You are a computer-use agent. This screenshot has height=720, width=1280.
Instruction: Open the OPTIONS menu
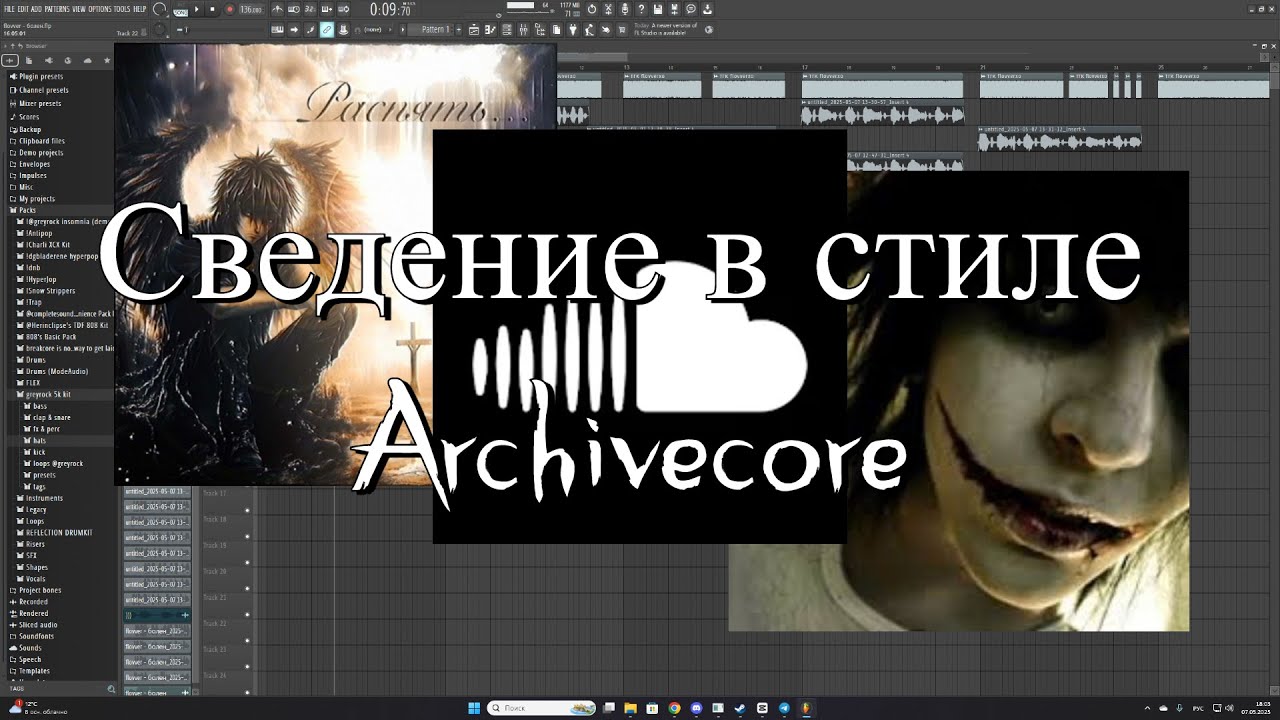(x=100, y=9)
